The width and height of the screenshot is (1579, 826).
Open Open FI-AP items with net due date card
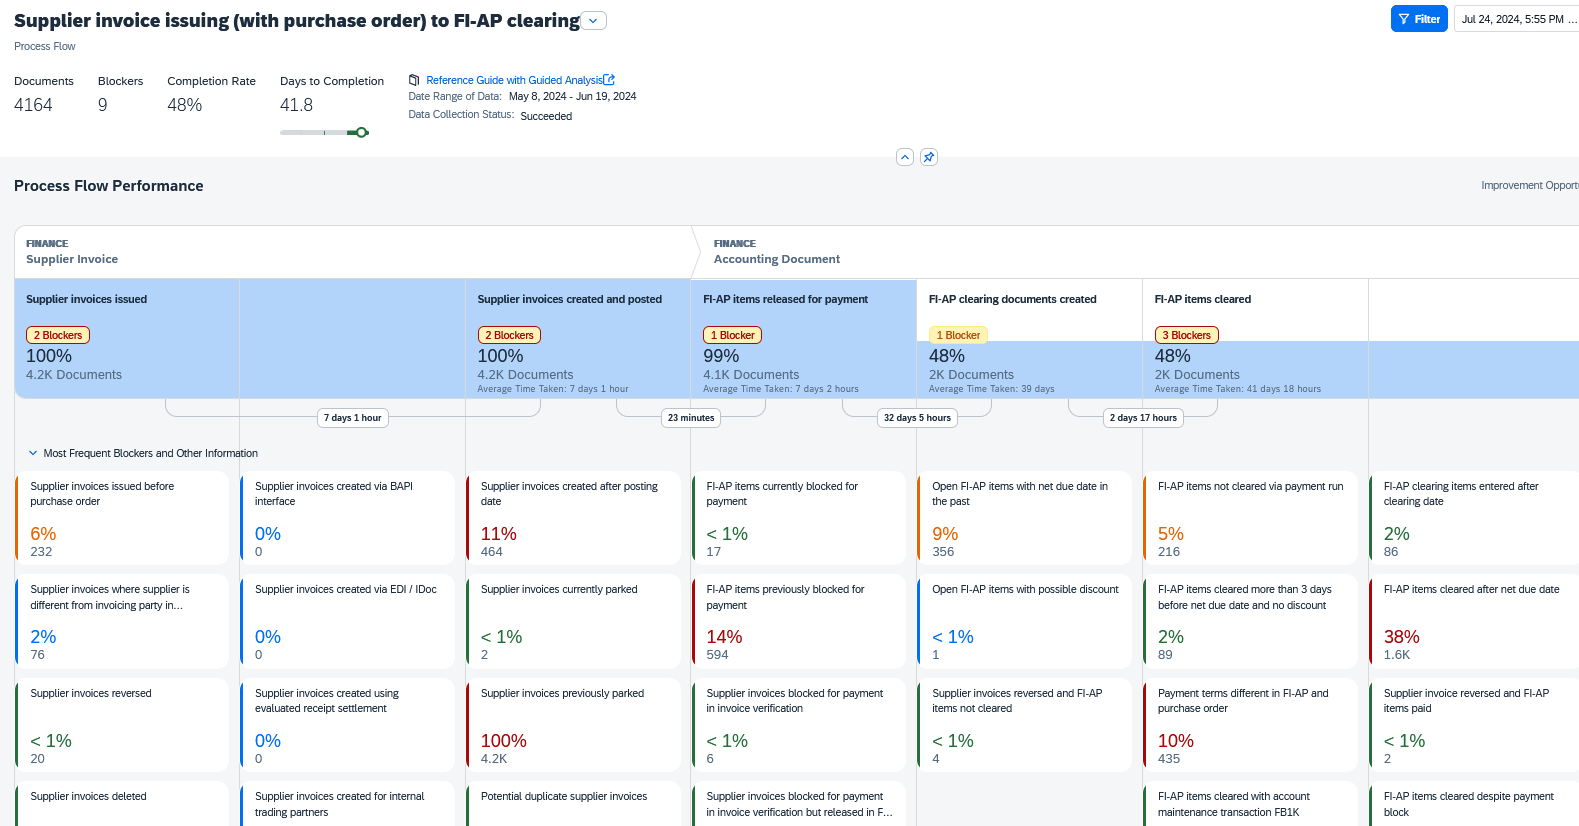[x=1025, y=518]
